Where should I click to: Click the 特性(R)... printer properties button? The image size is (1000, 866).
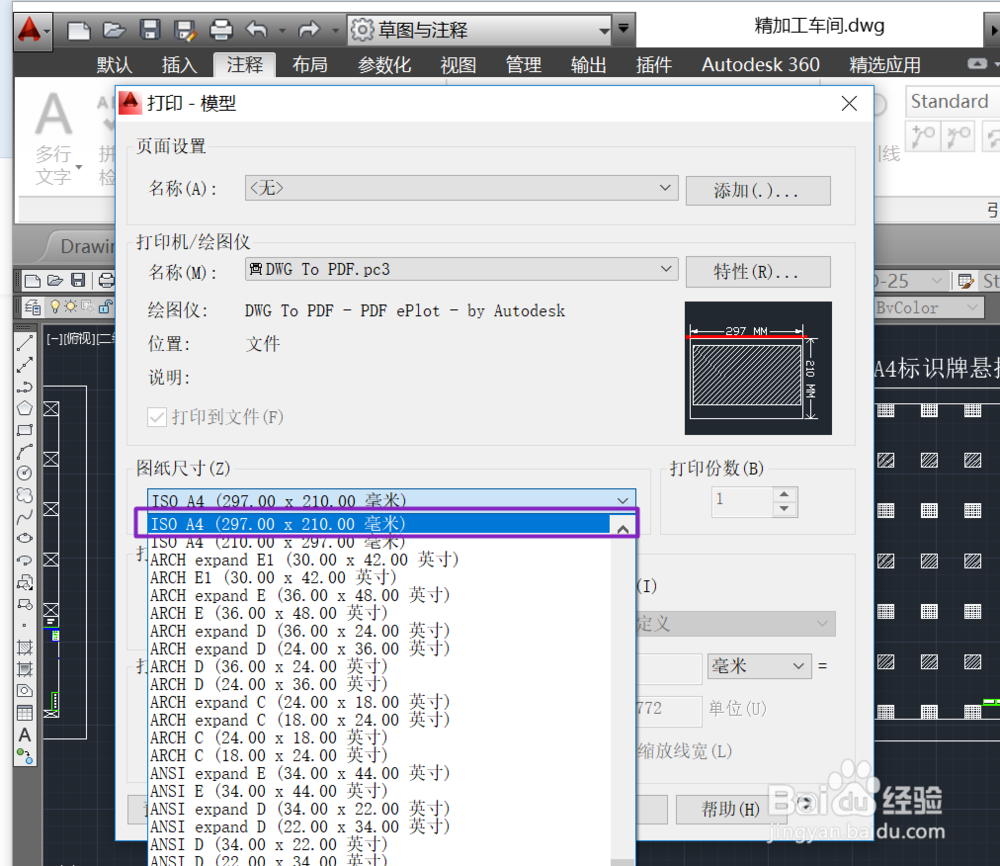pyautogui.click(x=758, y=272)
